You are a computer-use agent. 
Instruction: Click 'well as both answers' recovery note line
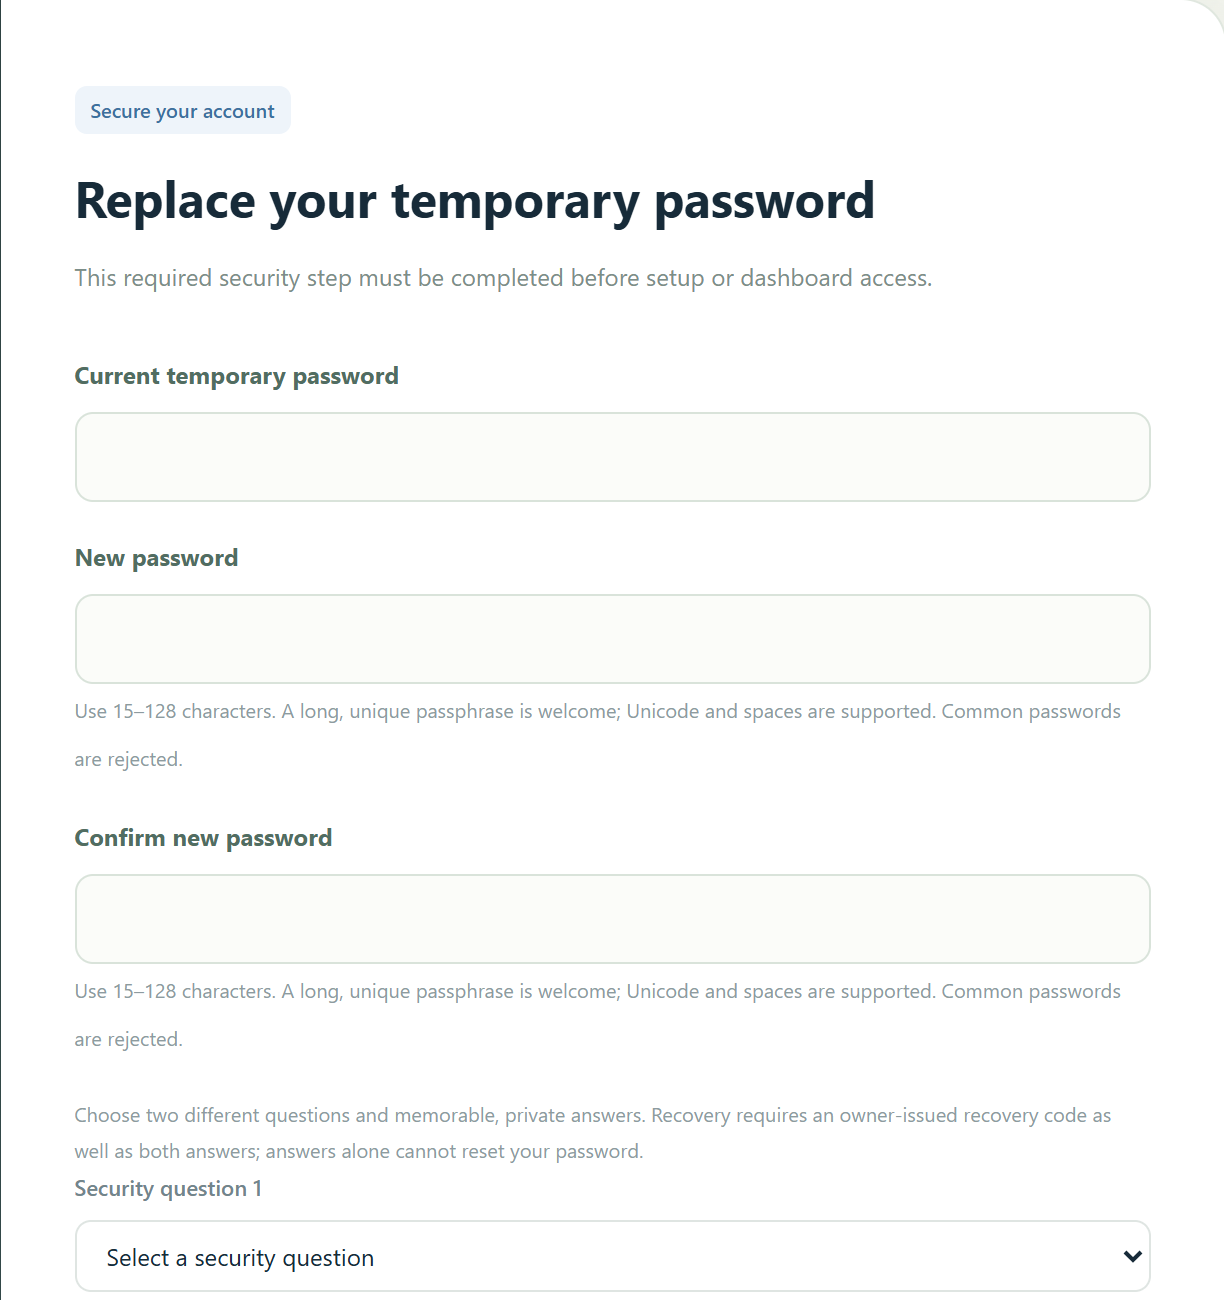tap(358, 1152)
